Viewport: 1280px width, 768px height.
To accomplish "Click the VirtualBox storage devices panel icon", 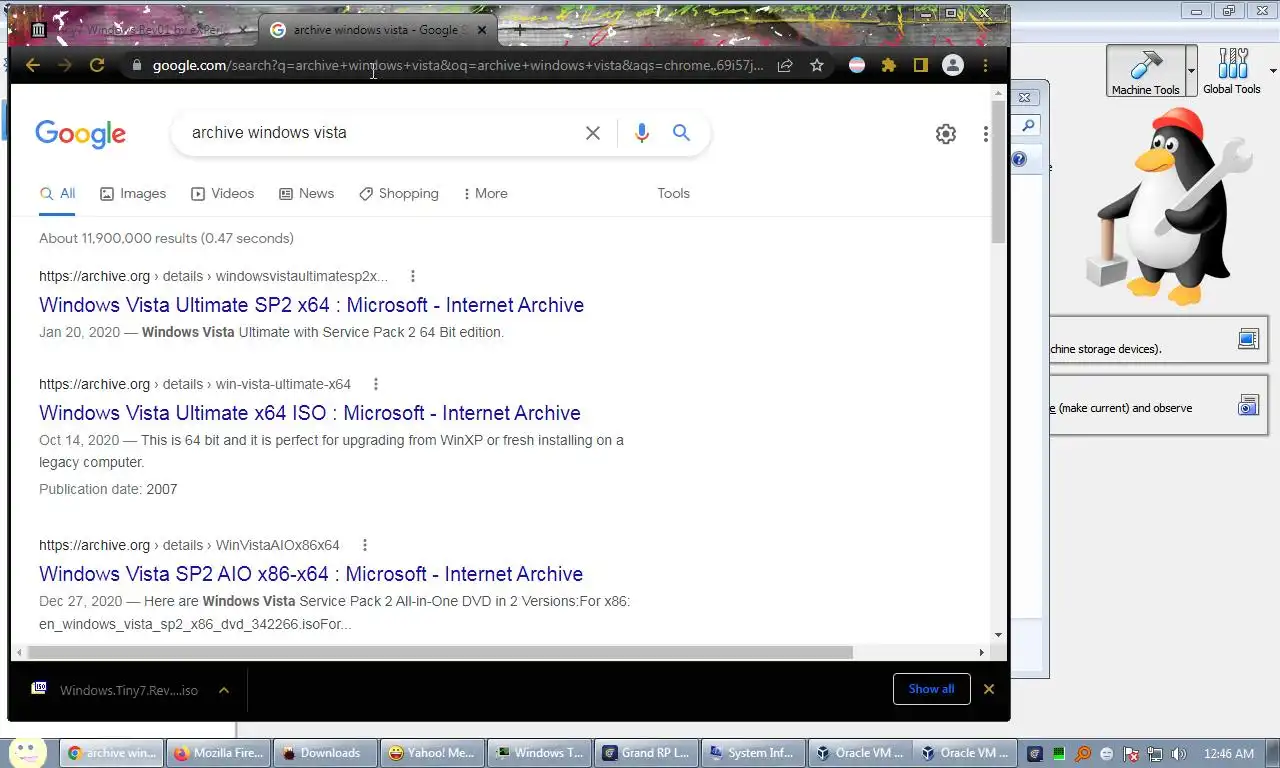I will 1248,339.
